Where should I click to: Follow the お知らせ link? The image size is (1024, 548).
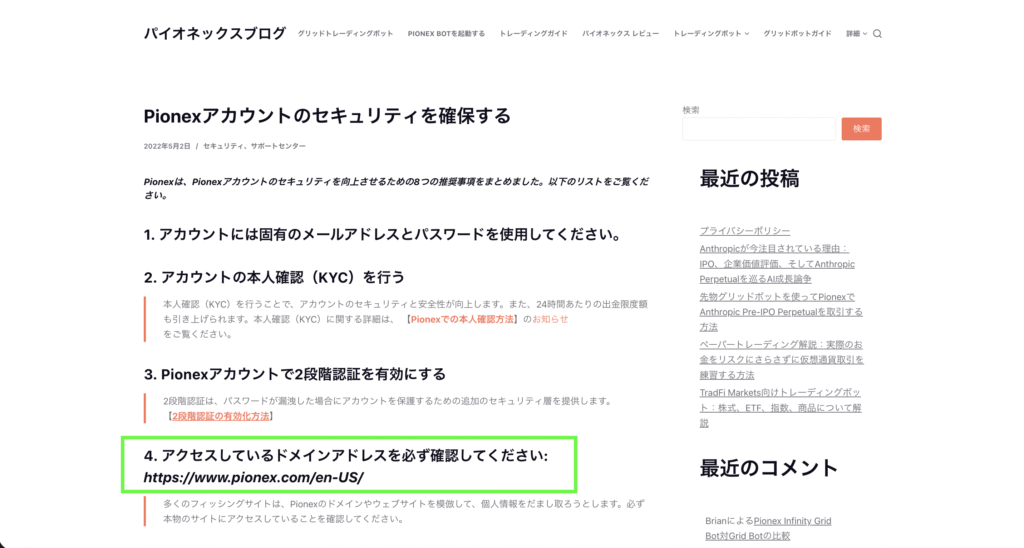(550, 319)
